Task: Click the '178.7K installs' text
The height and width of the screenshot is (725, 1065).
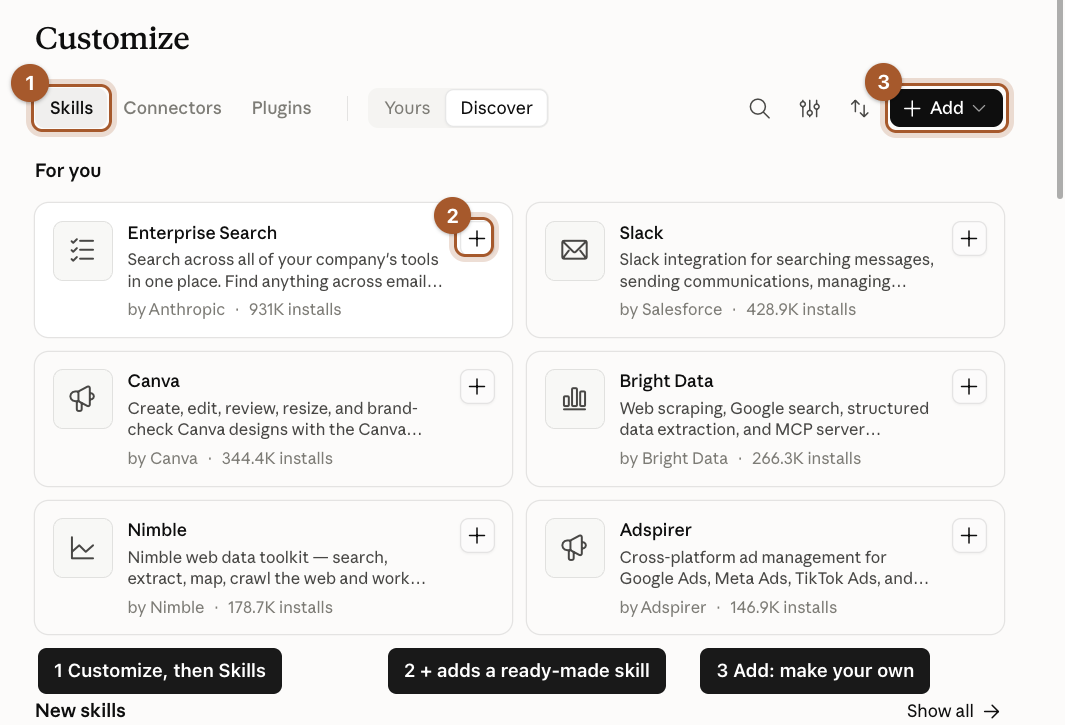Action: pyautogui.click(x=280, y=607)
